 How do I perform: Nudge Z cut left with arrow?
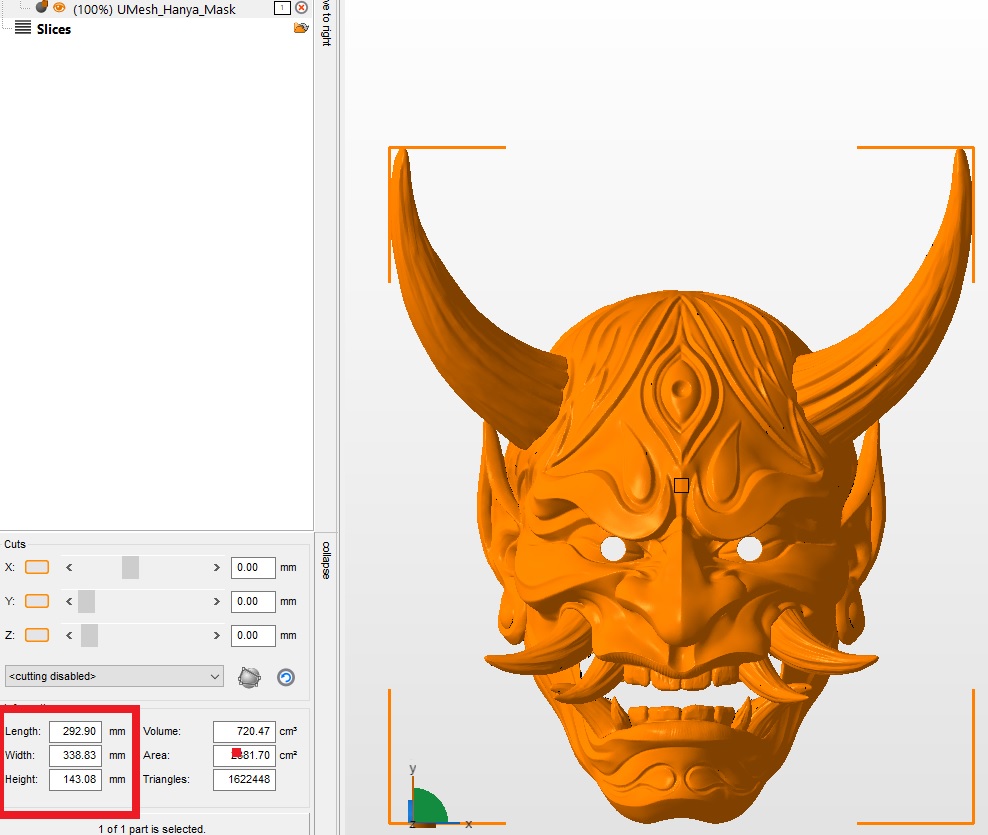pos(69,635)
